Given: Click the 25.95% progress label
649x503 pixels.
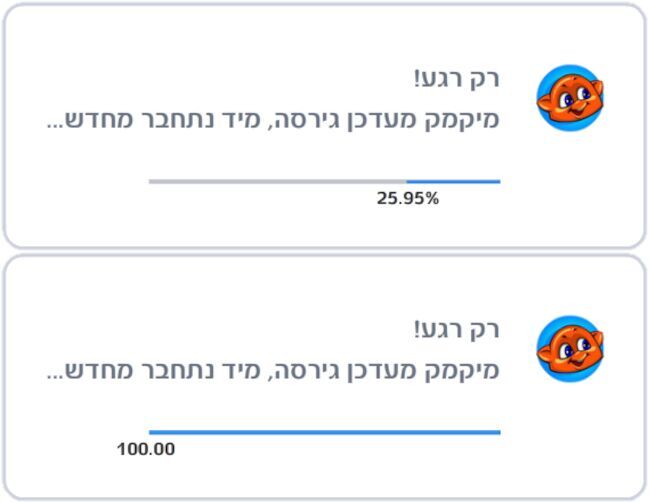Looking at the screenshot, I should 408,199.
